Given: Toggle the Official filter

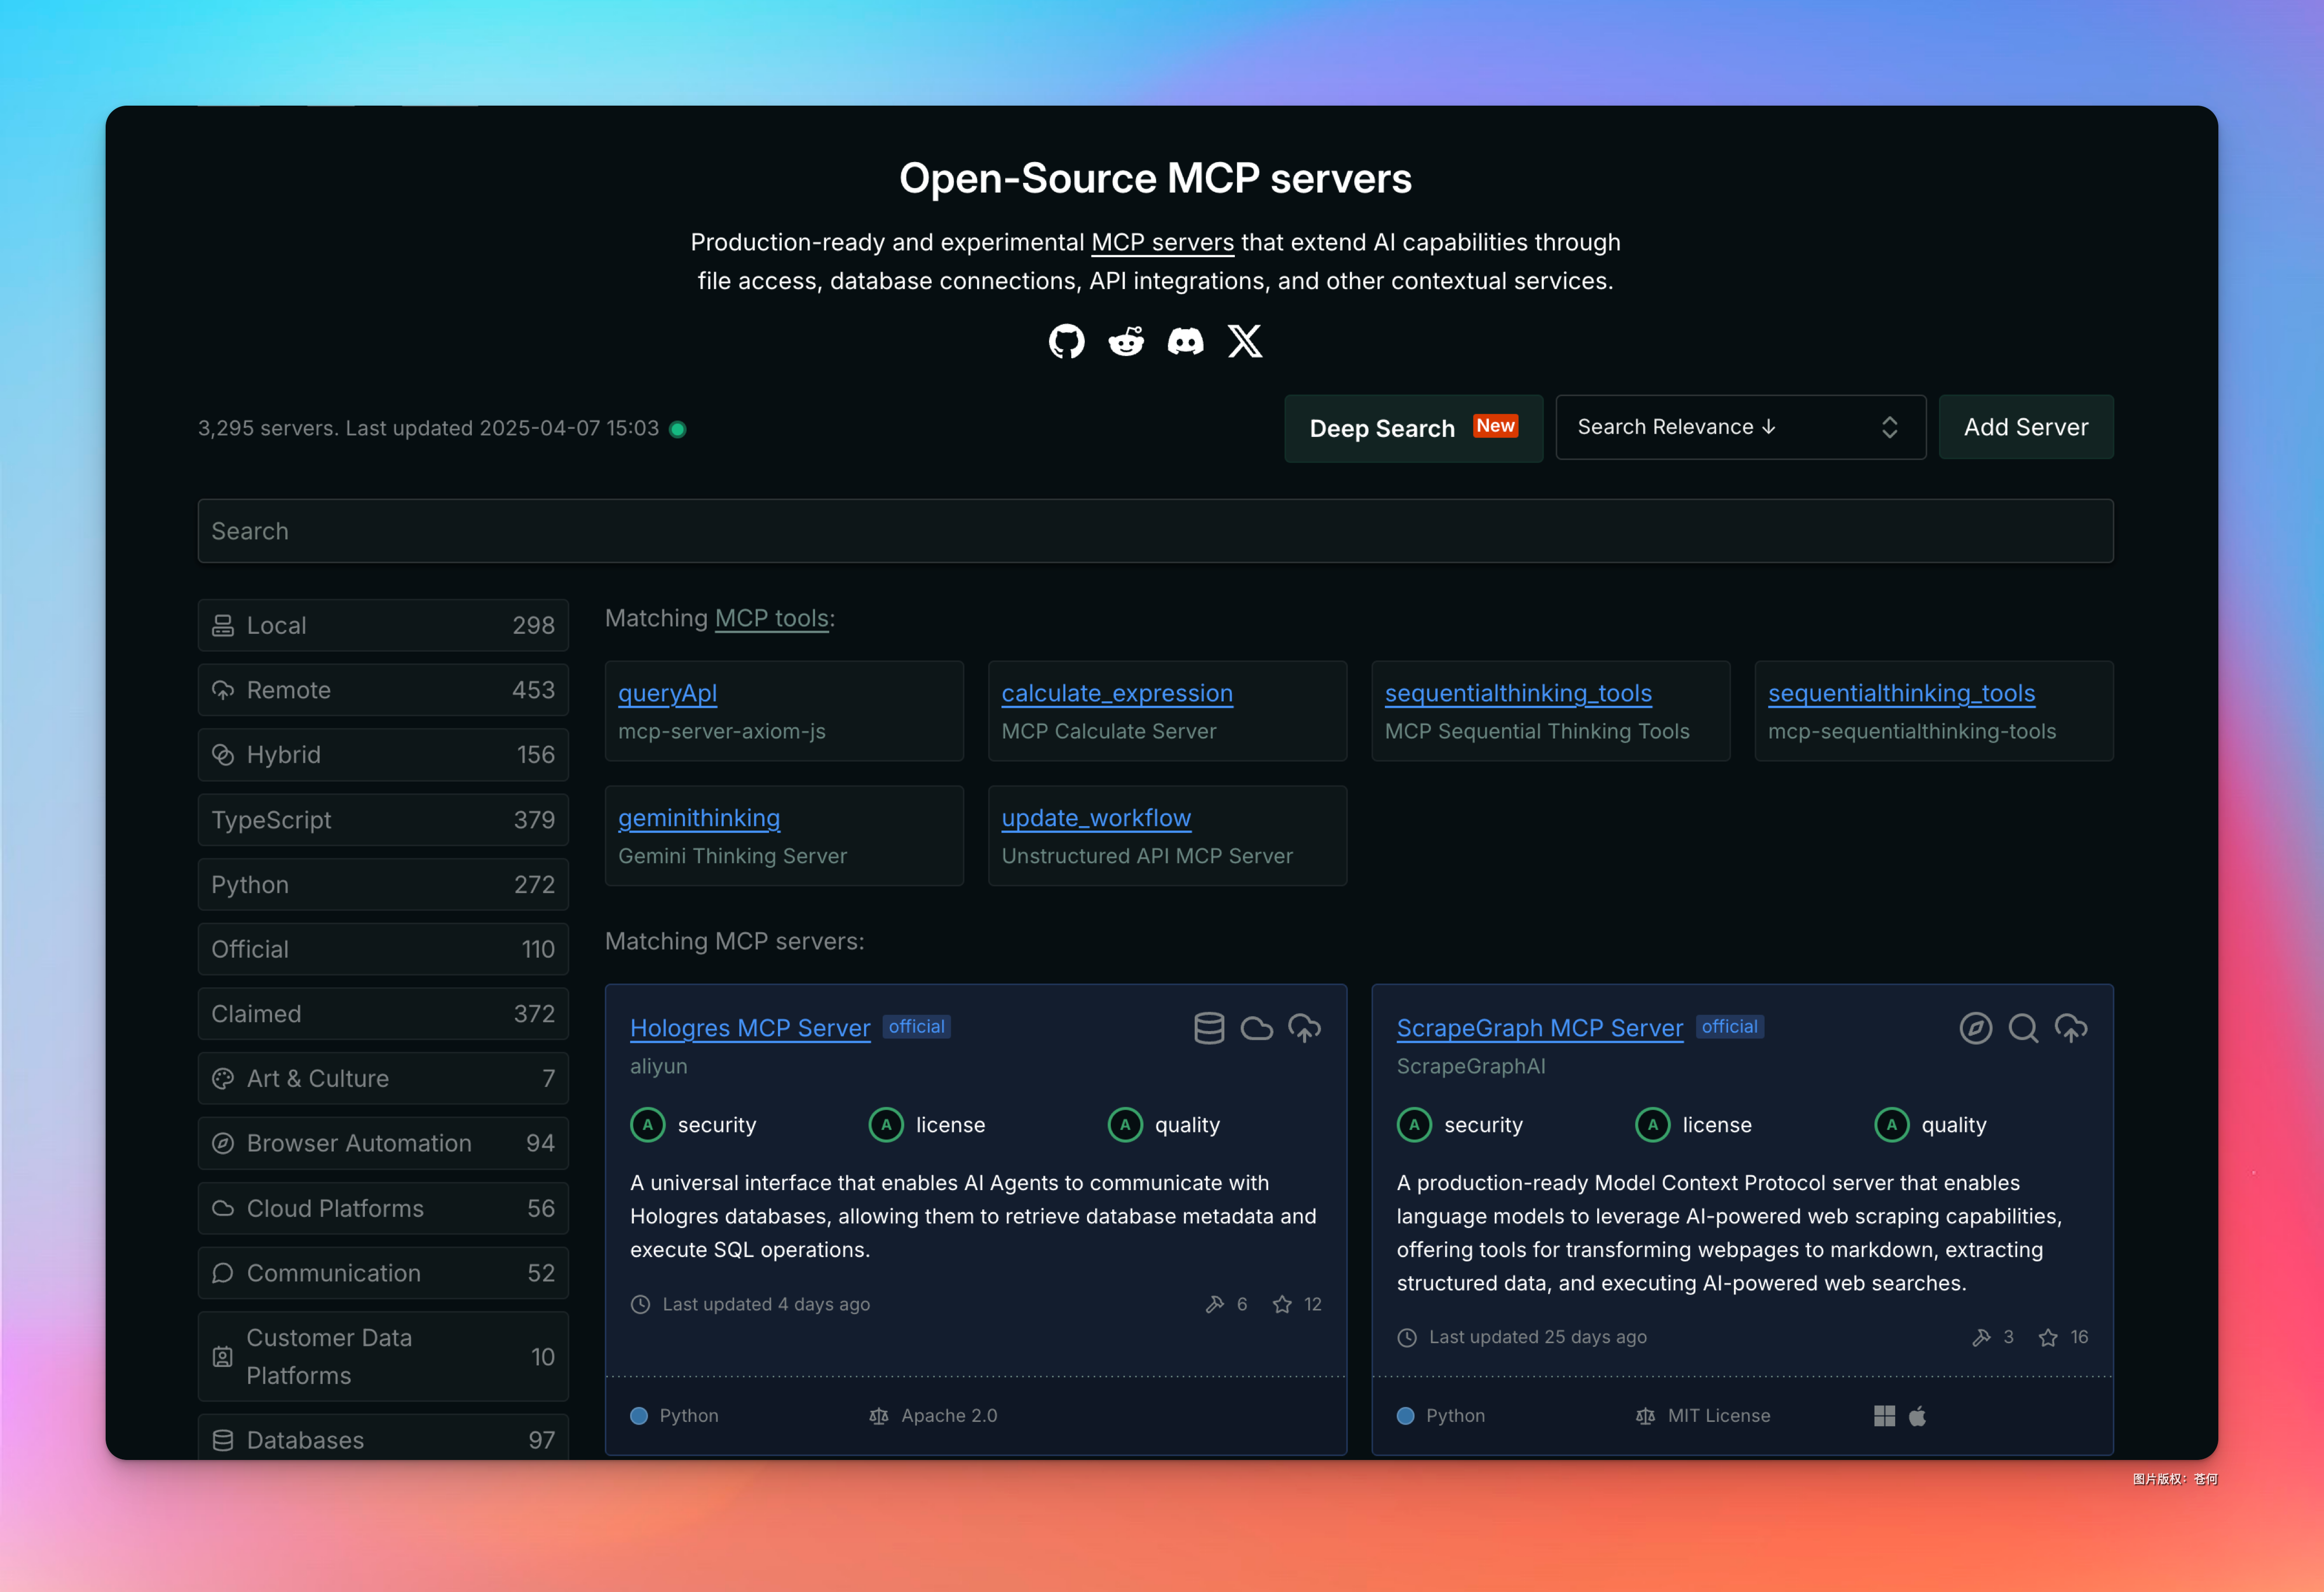Looking at the screenshot, I should tap(383, 949).
